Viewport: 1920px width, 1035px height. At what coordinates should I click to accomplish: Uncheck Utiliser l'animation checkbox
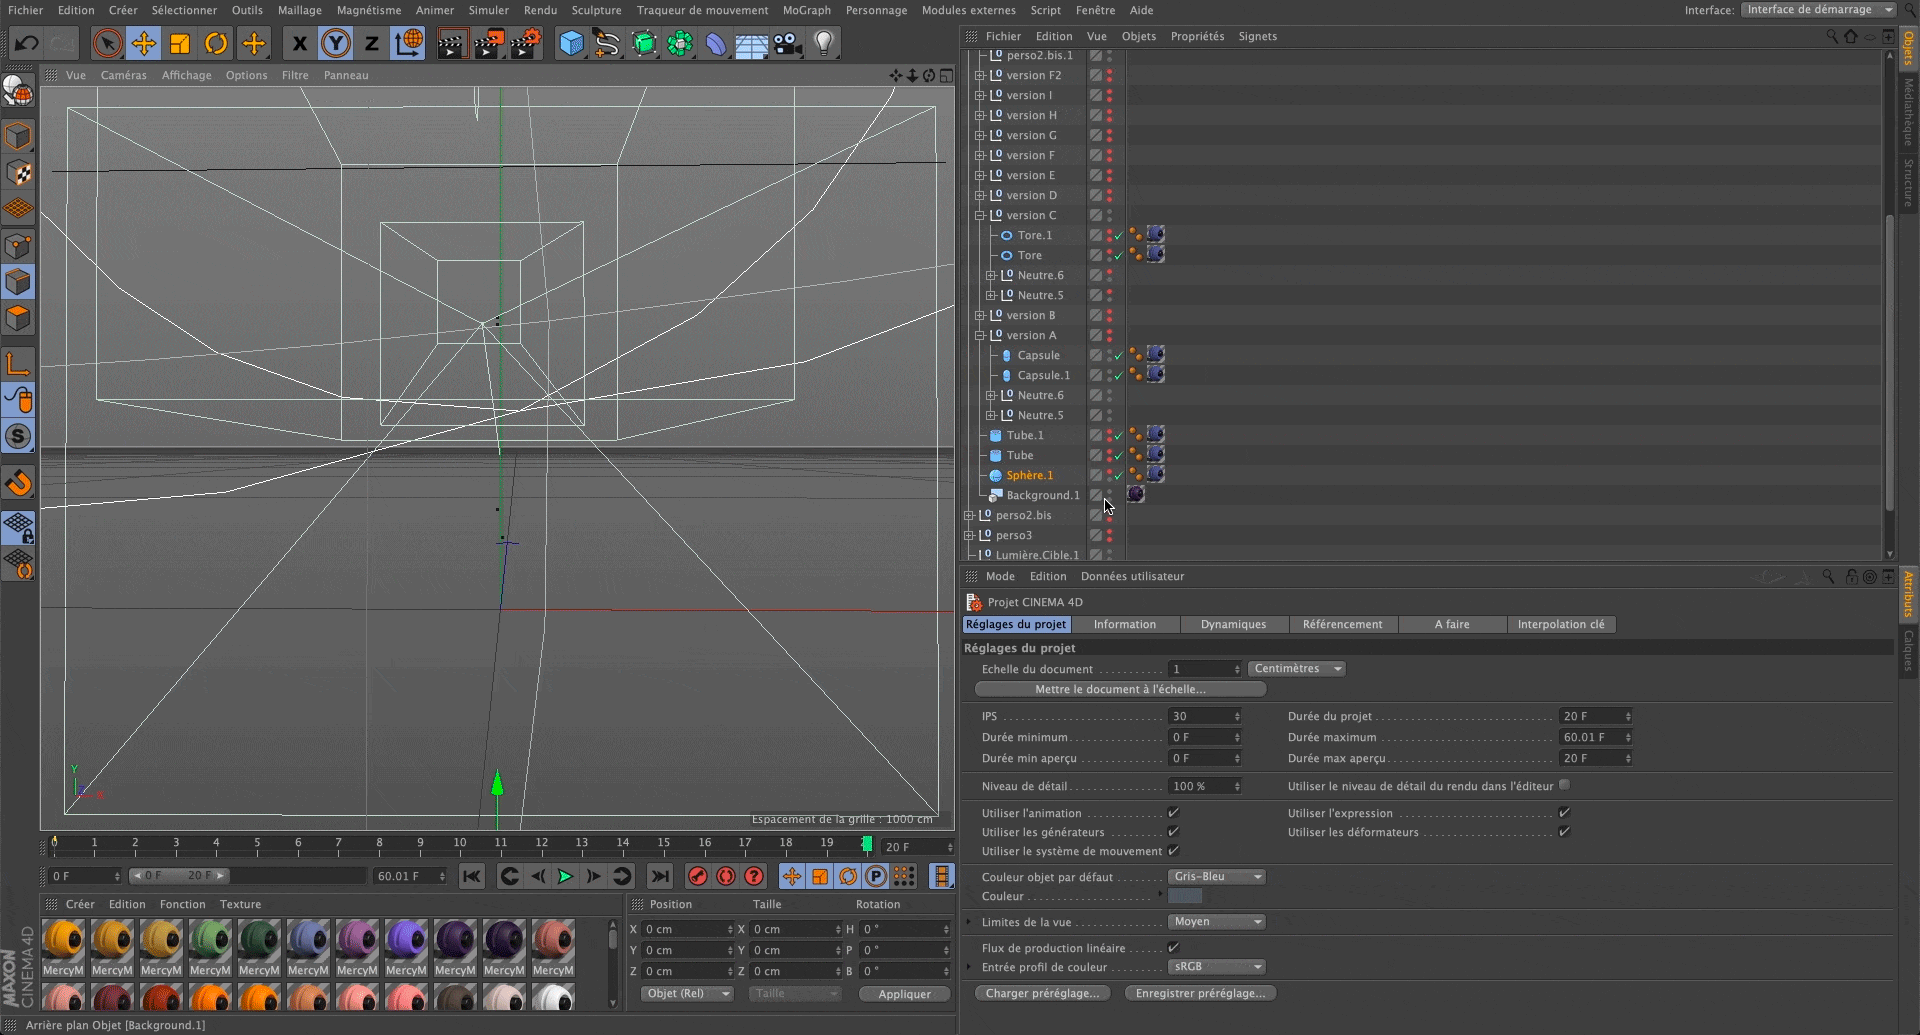tap(1173, 813)
